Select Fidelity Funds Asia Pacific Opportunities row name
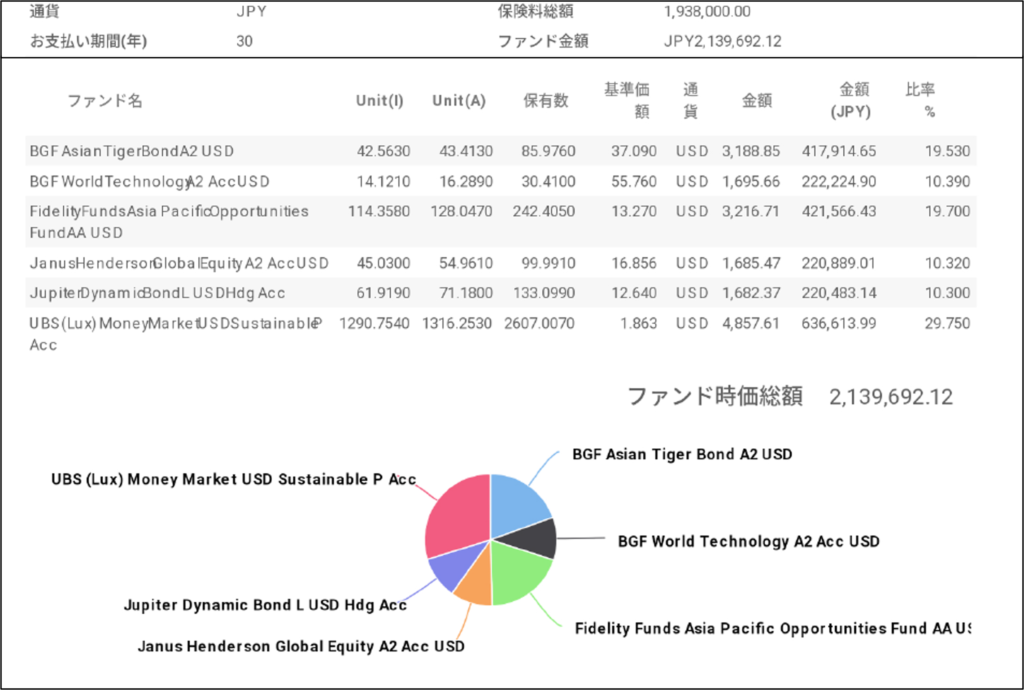Viewport: 1024px width, 690px height. coord(169,222)
